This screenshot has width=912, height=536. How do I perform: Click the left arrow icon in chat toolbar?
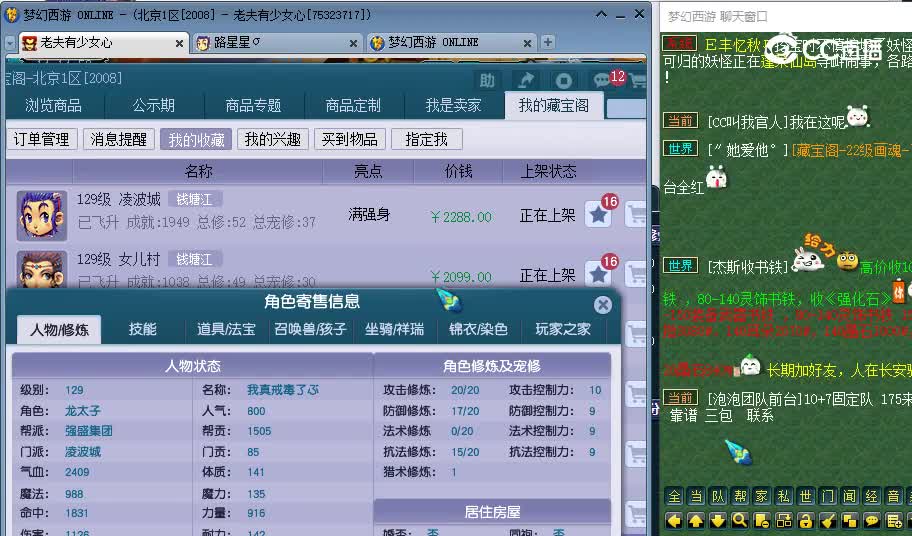pos(673,520)
